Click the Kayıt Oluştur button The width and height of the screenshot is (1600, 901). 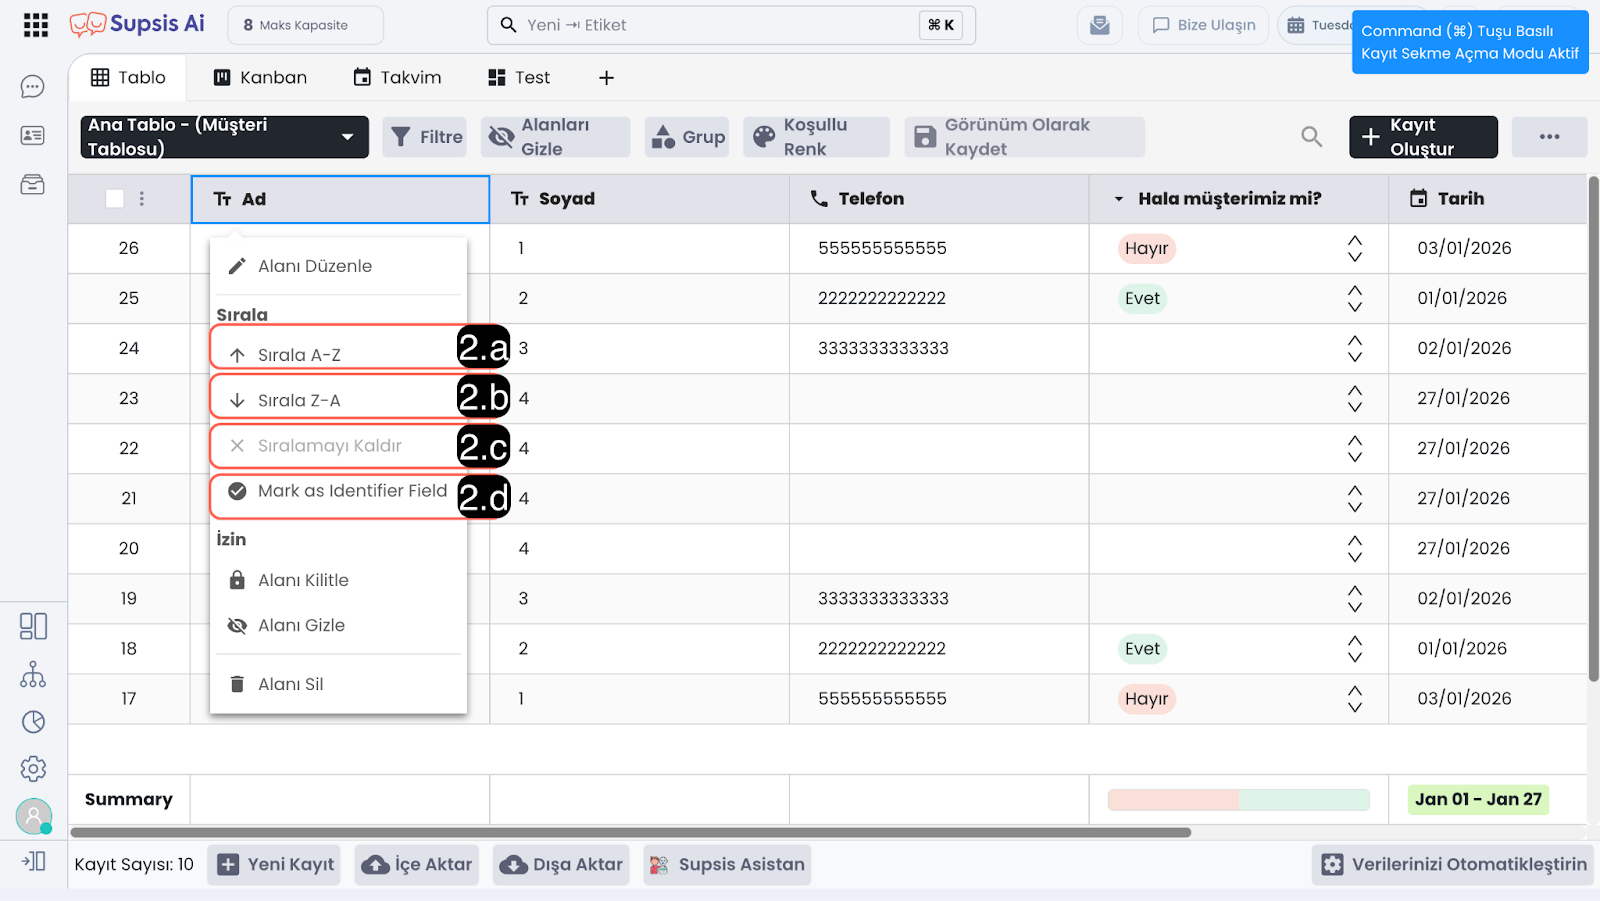click(x=1422, y=137)
